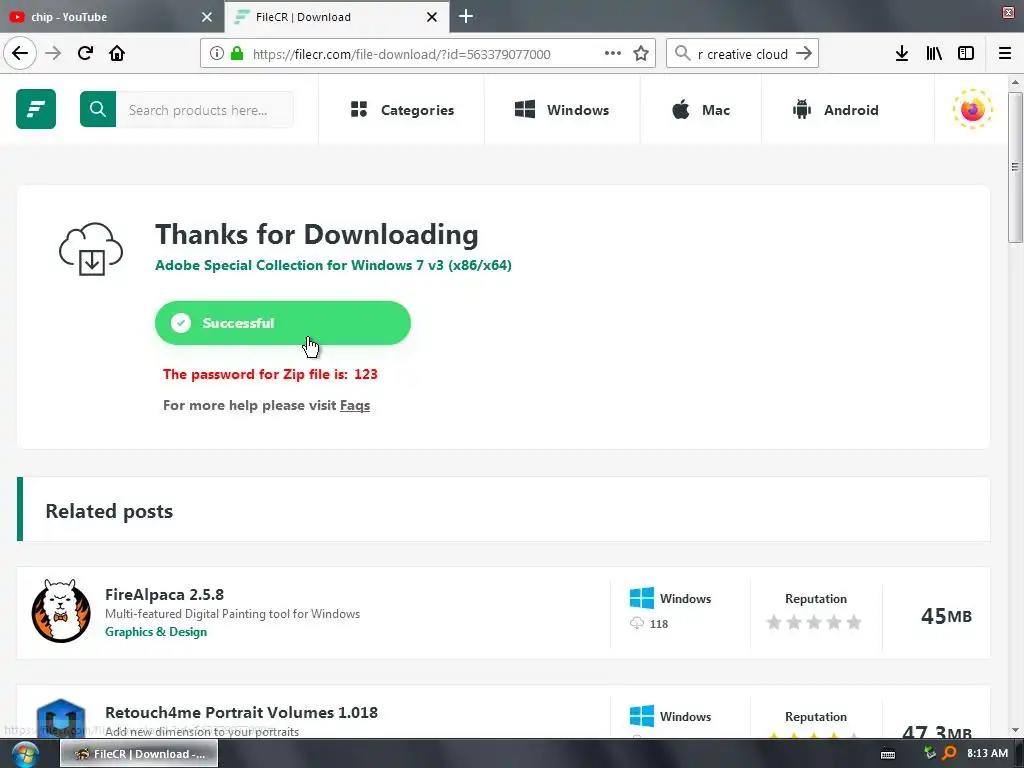The width and height of the screenshot is (1024, 768).
Task: Open the browser home page
Action: click(x=117, y=53)
